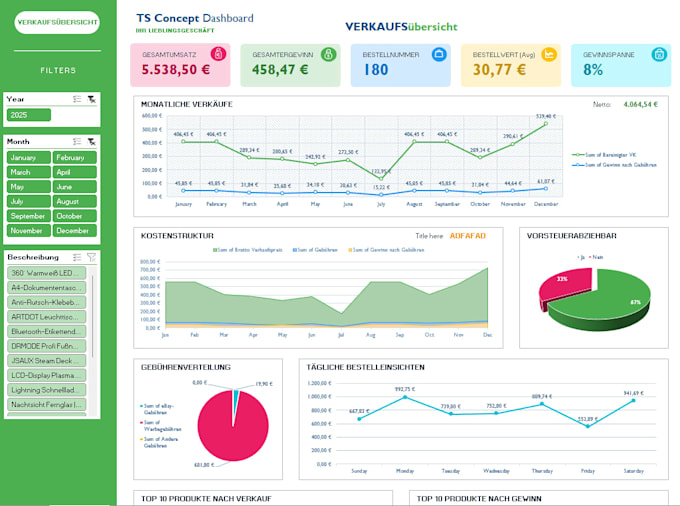Select LCD-Display Plasma product filter
The image size is (680, 506).
click(x=46, y=375)
